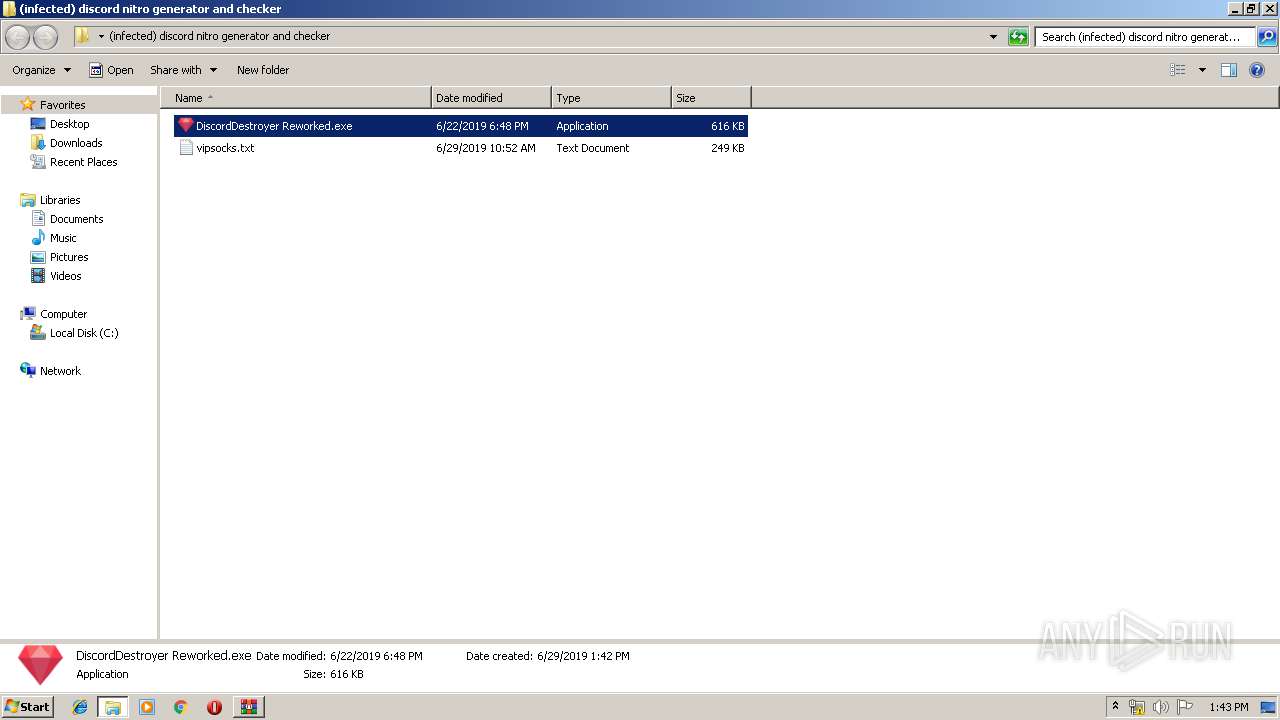Open the Documents library
The width and height of the screenshot is (1280, 720).
[76, 219]
